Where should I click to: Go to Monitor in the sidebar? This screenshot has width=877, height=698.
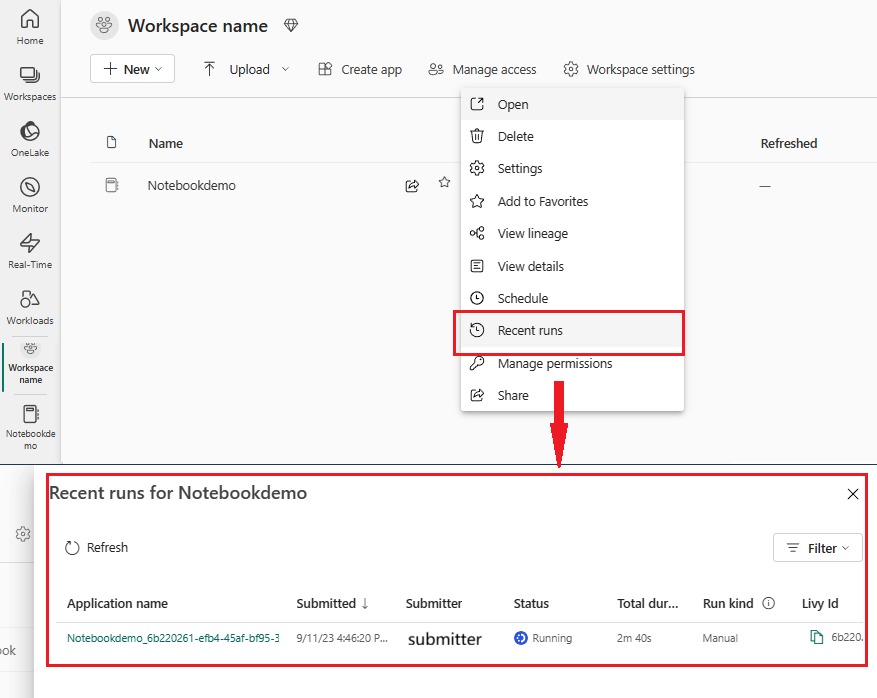point(30,194)
